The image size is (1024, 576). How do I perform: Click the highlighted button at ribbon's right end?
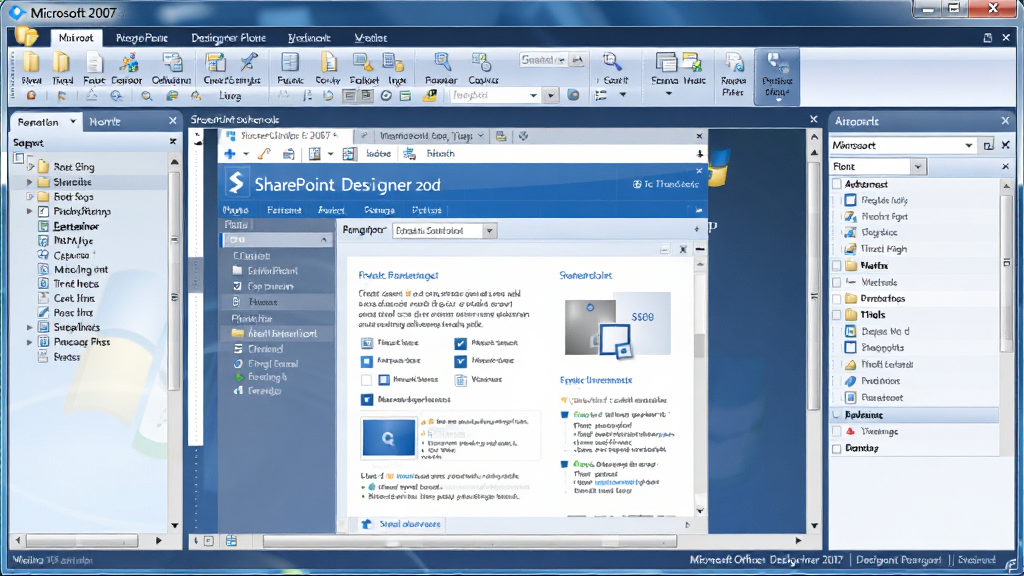point(776,76)
